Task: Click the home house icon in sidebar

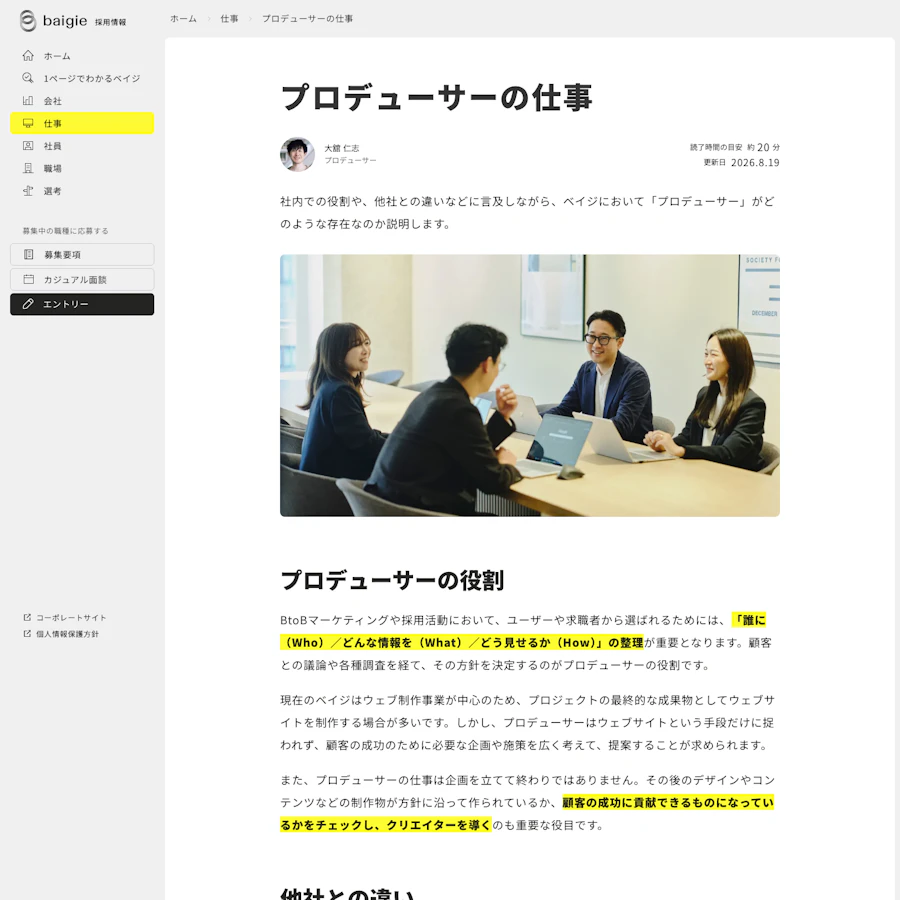Action: [28, 56]
